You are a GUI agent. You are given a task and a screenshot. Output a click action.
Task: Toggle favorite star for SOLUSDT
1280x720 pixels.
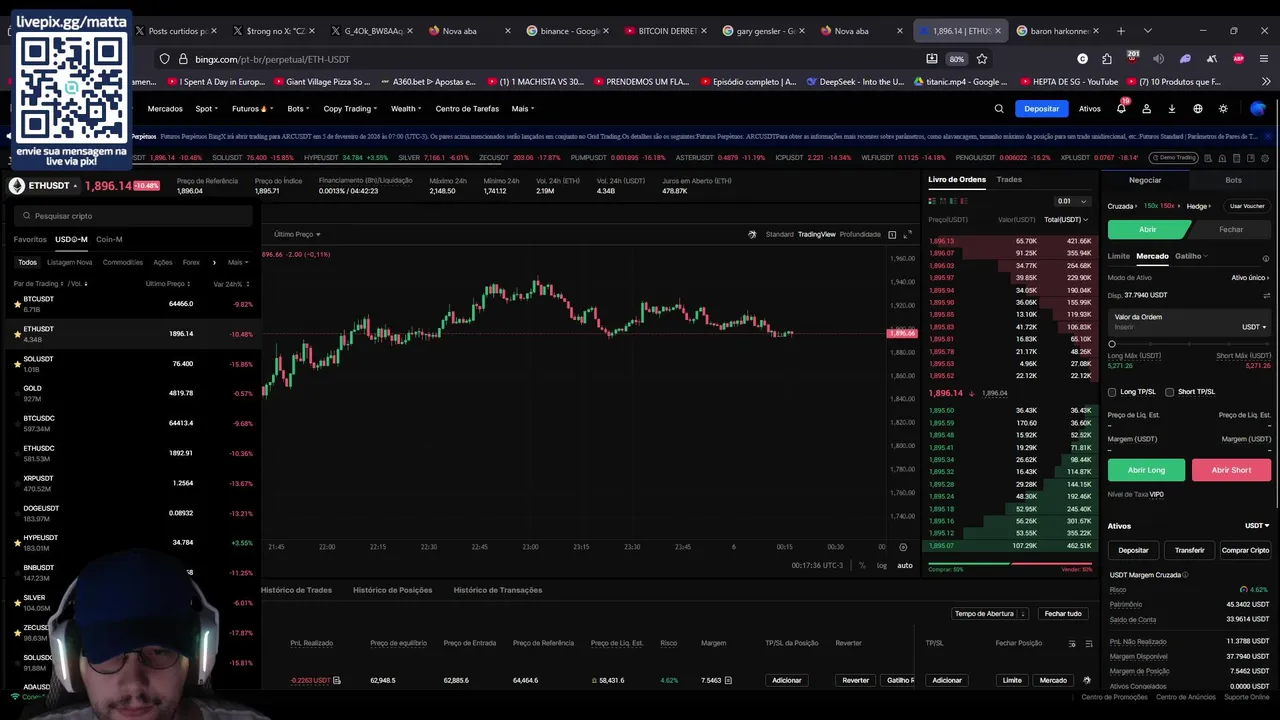pyautogui.click(x=17, y=364)
